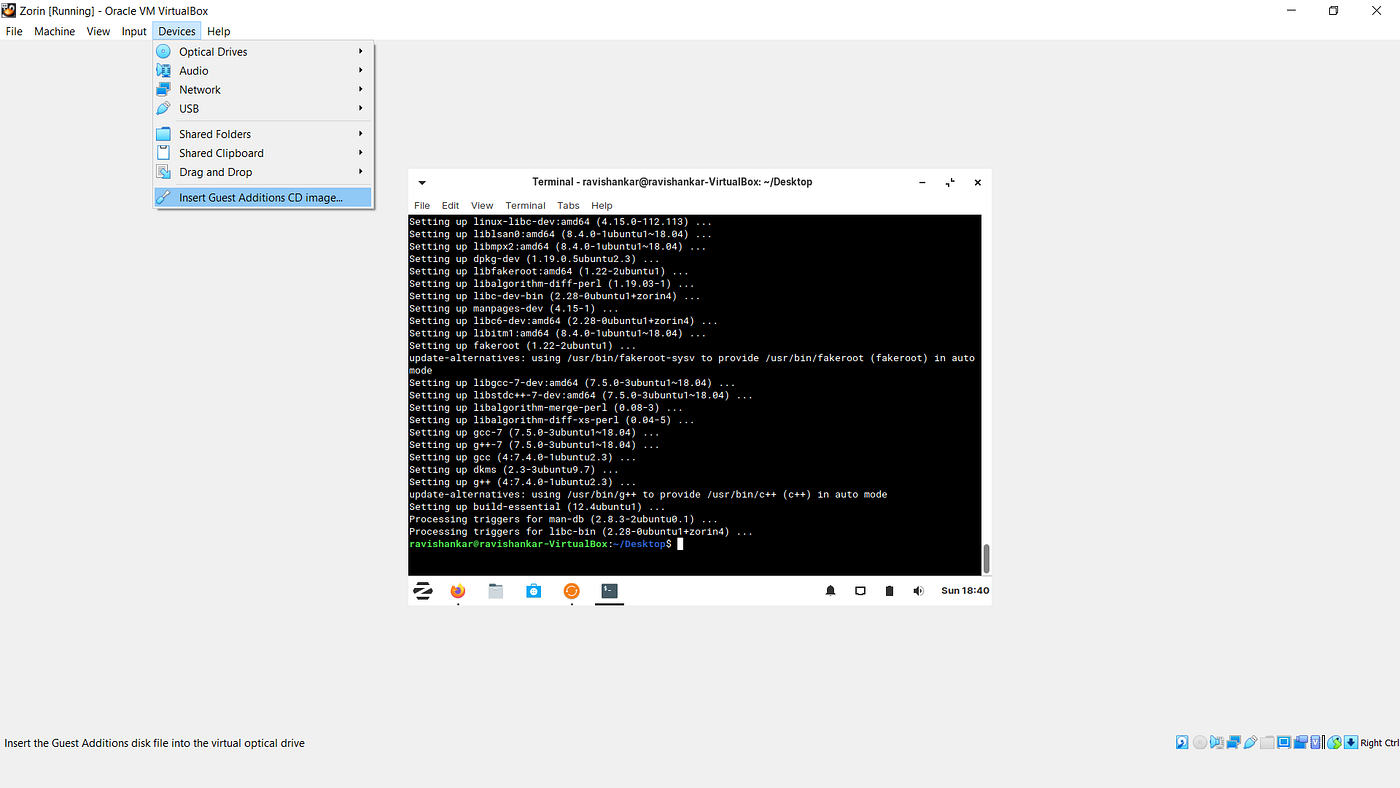Open the VirtualBox Machine menu
Screen dimensions: 1400x788
[x=54, y=31]
